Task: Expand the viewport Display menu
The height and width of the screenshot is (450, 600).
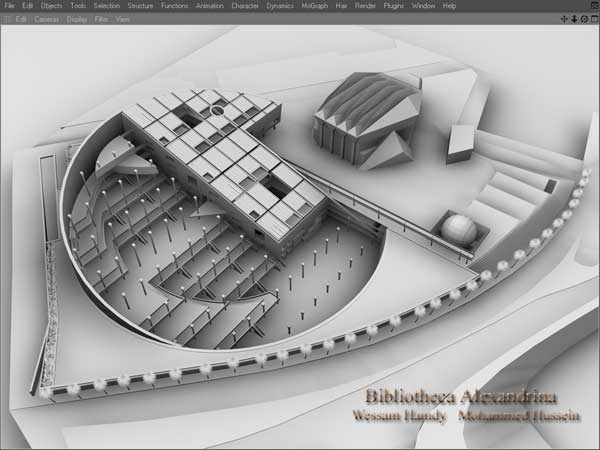Action: (76, 18)
